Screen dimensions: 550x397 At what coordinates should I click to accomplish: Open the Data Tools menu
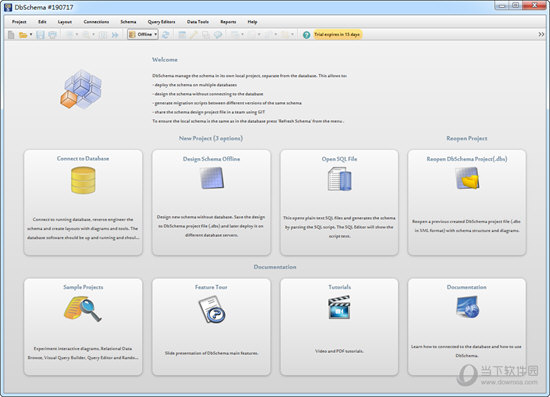click(x=197, y=22)
